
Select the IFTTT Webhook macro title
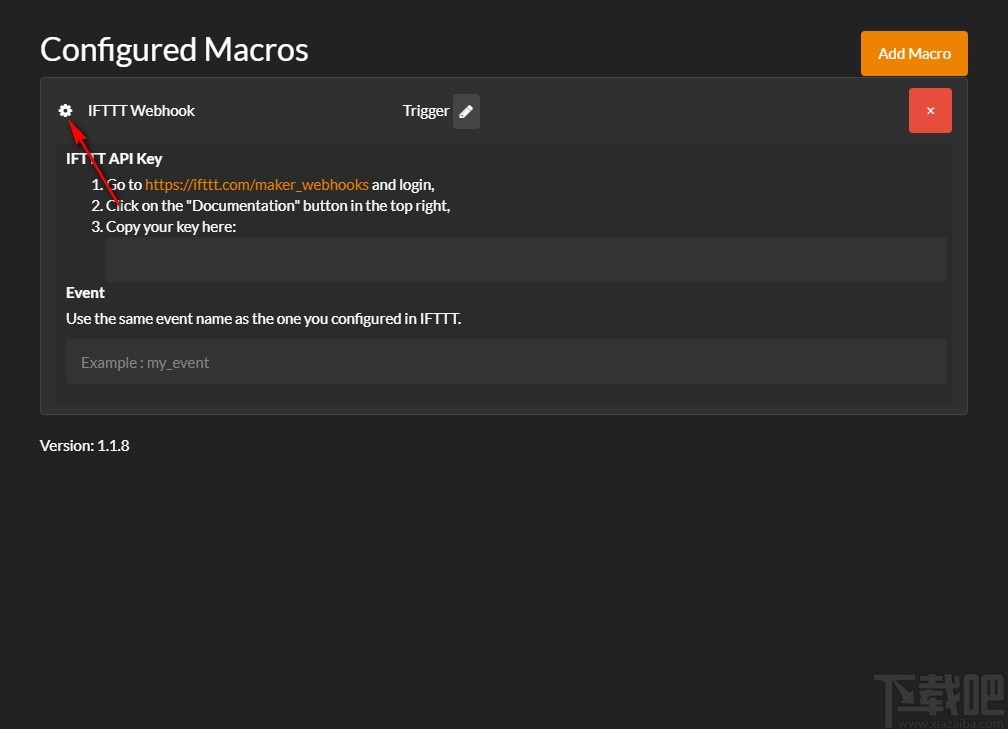tap(141, 110)
